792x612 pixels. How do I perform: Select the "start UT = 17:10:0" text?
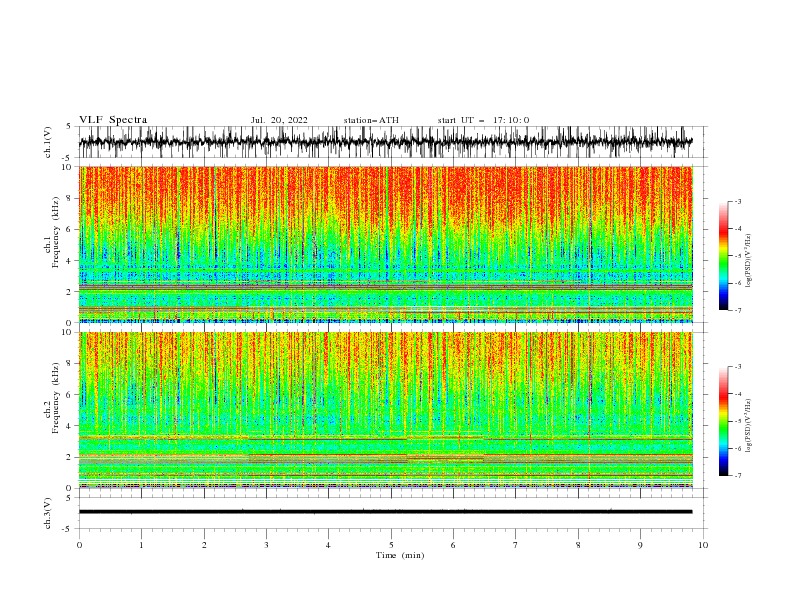click(x=483, y=120)
